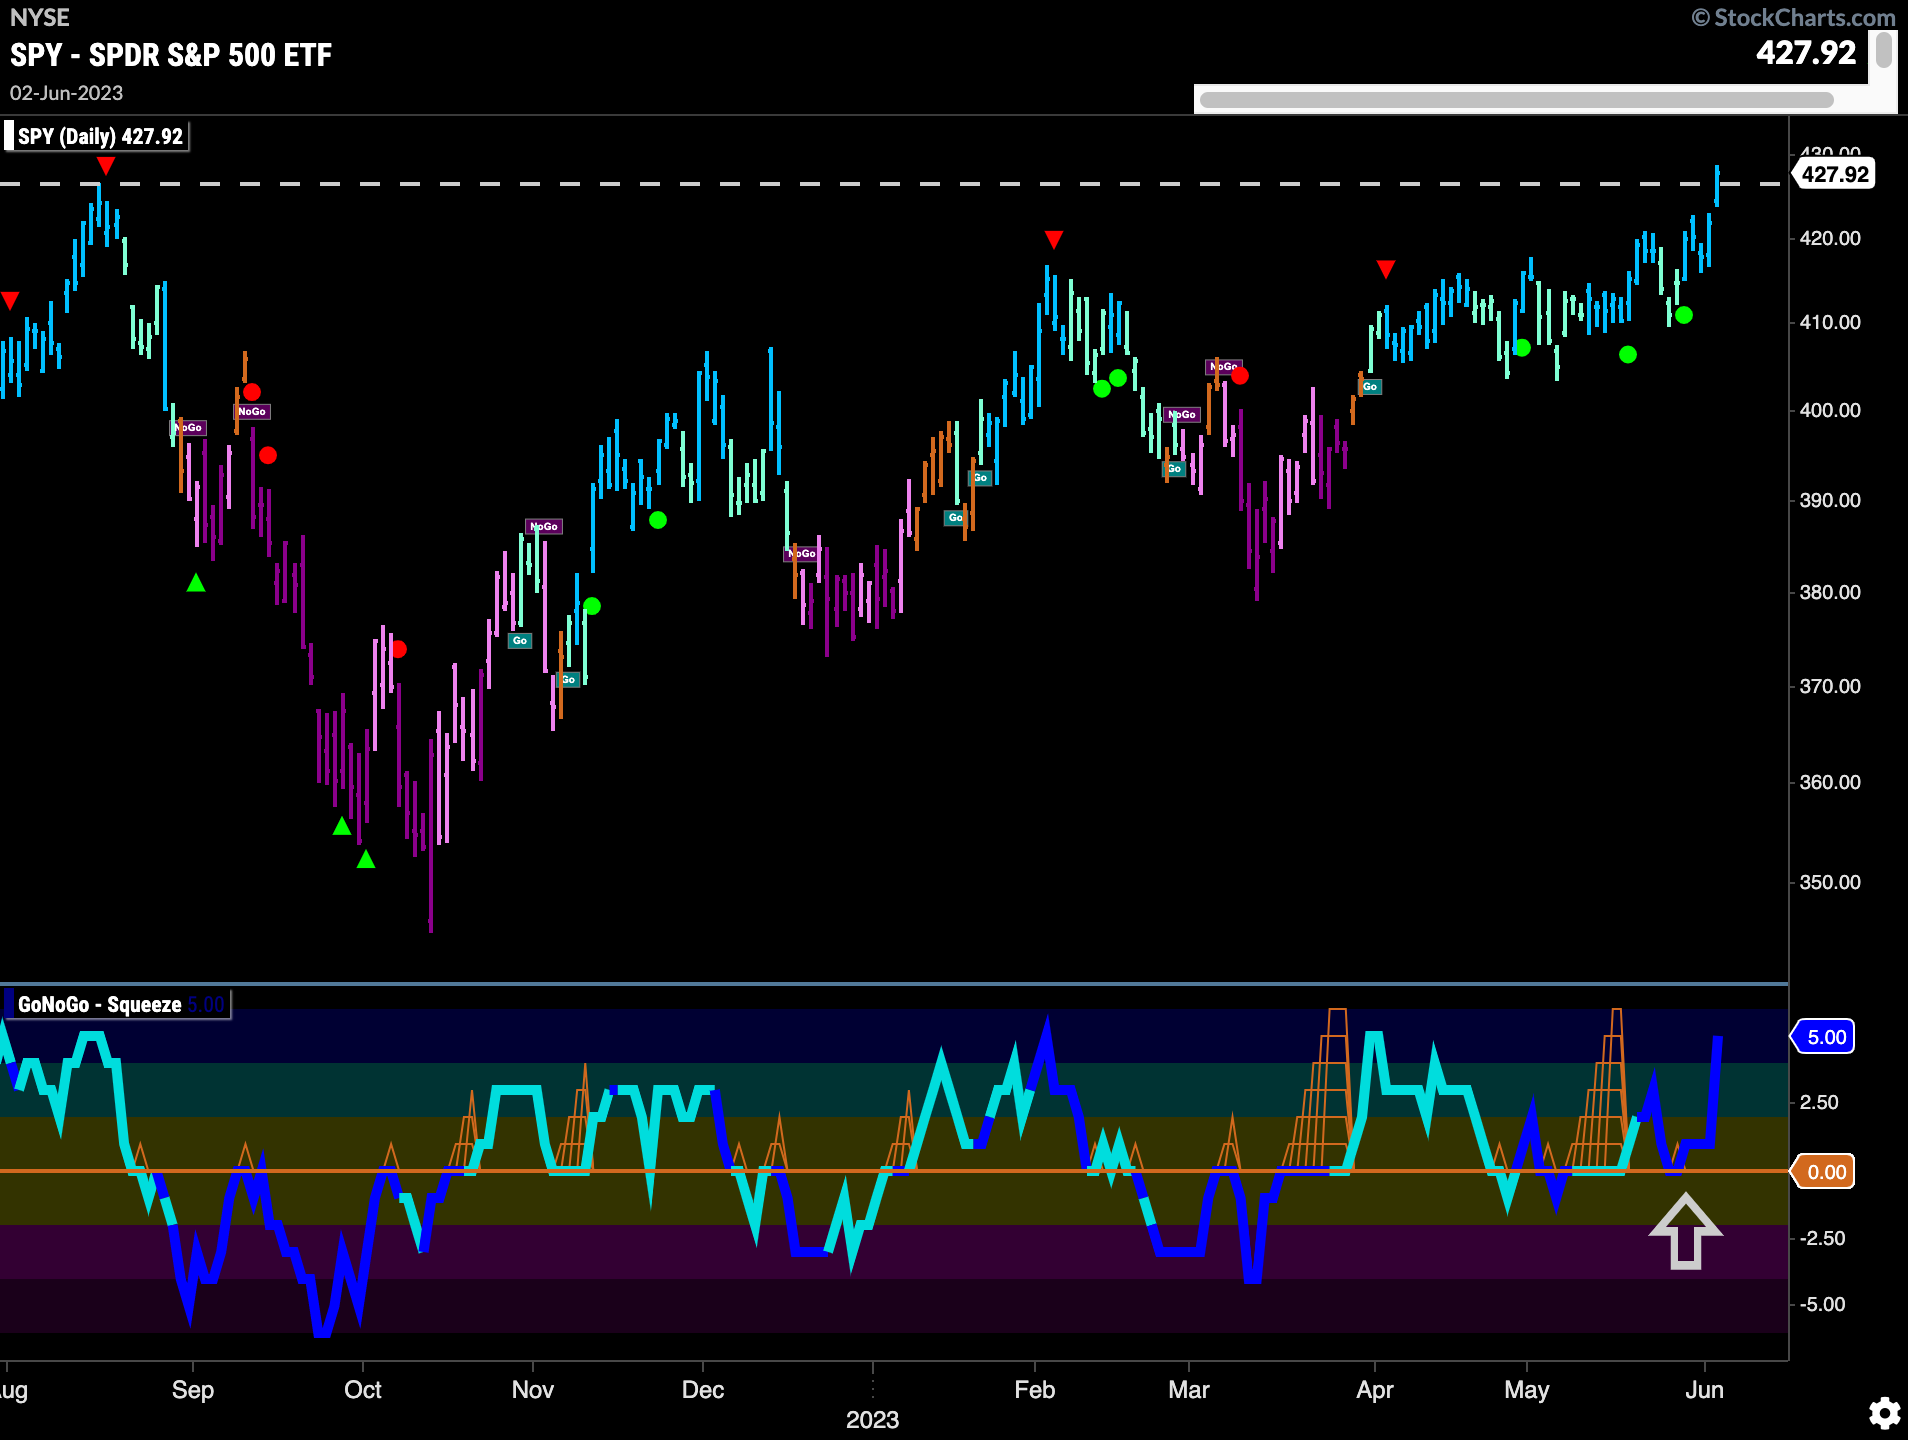Click the red triangle at August high
This screenshot has height=1440, width=1908.
(106, 165)
